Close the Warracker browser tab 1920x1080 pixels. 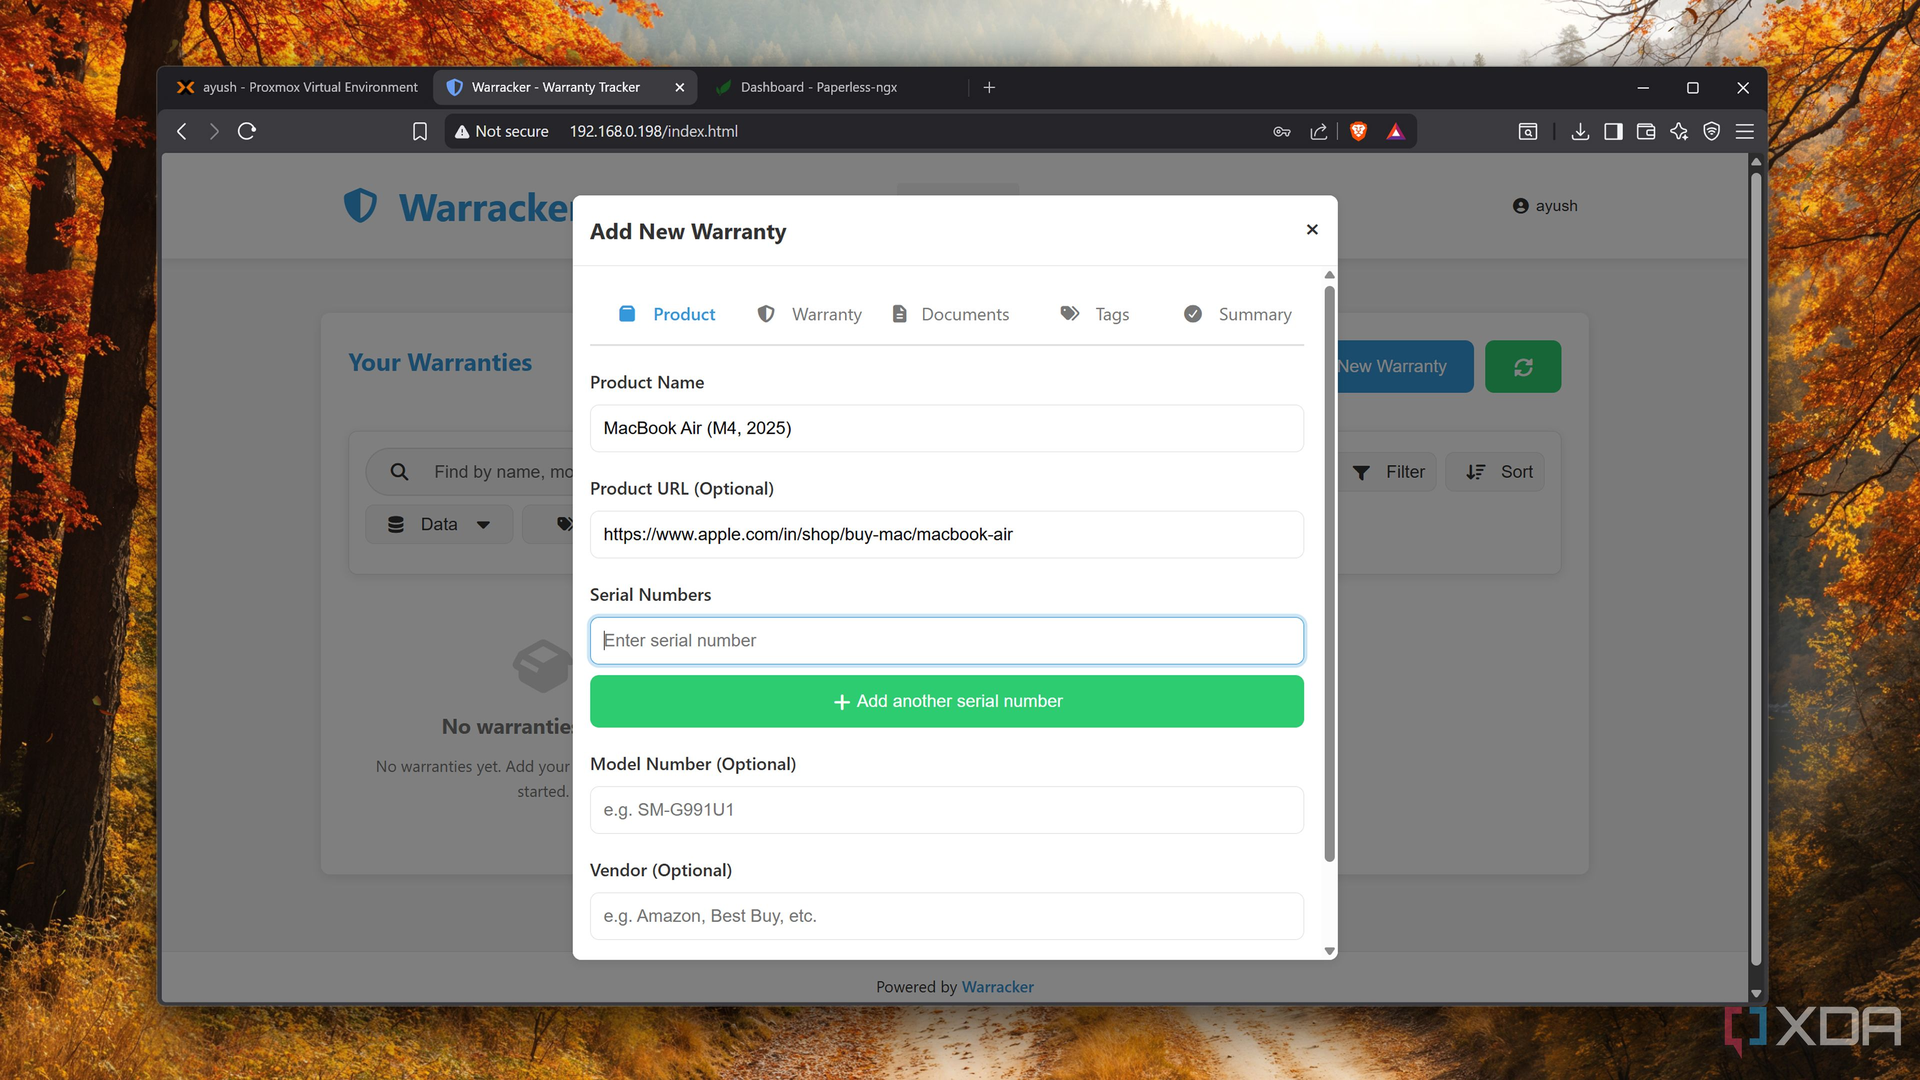click(680, 88)
